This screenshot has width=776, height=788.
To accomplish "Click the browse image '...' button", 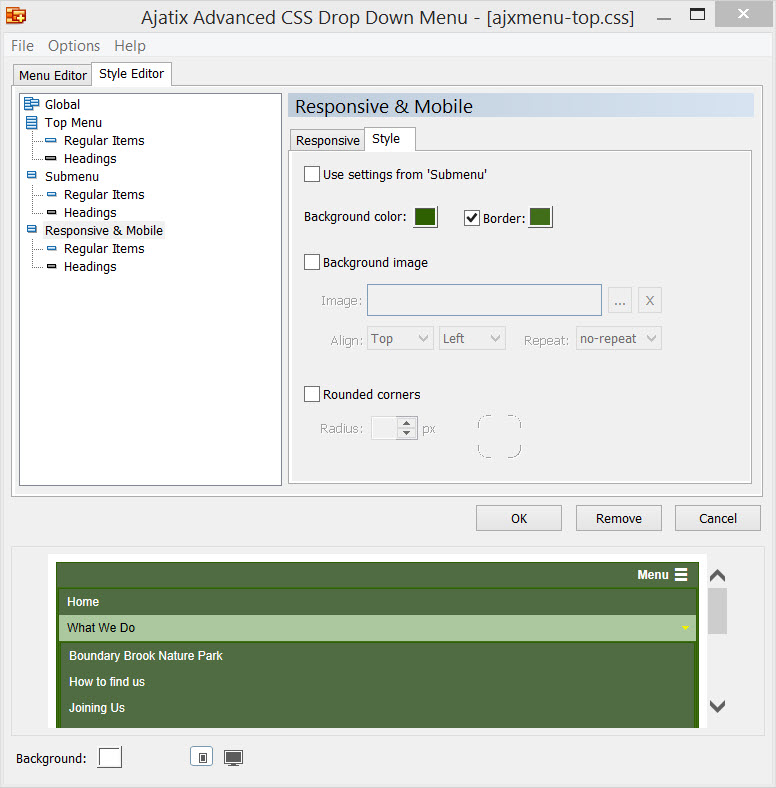I will (620, 301).
